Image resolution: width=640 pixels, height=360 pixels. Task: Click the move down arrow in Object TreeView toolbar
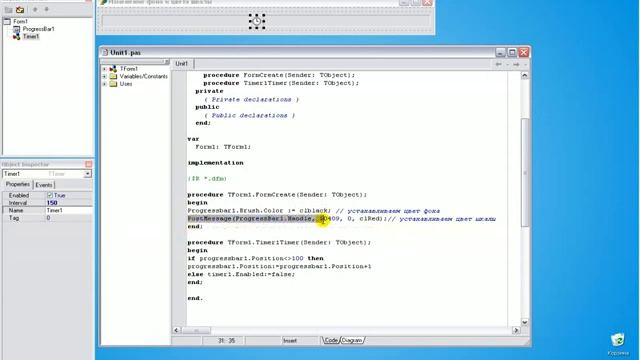[x=47, y=9]
